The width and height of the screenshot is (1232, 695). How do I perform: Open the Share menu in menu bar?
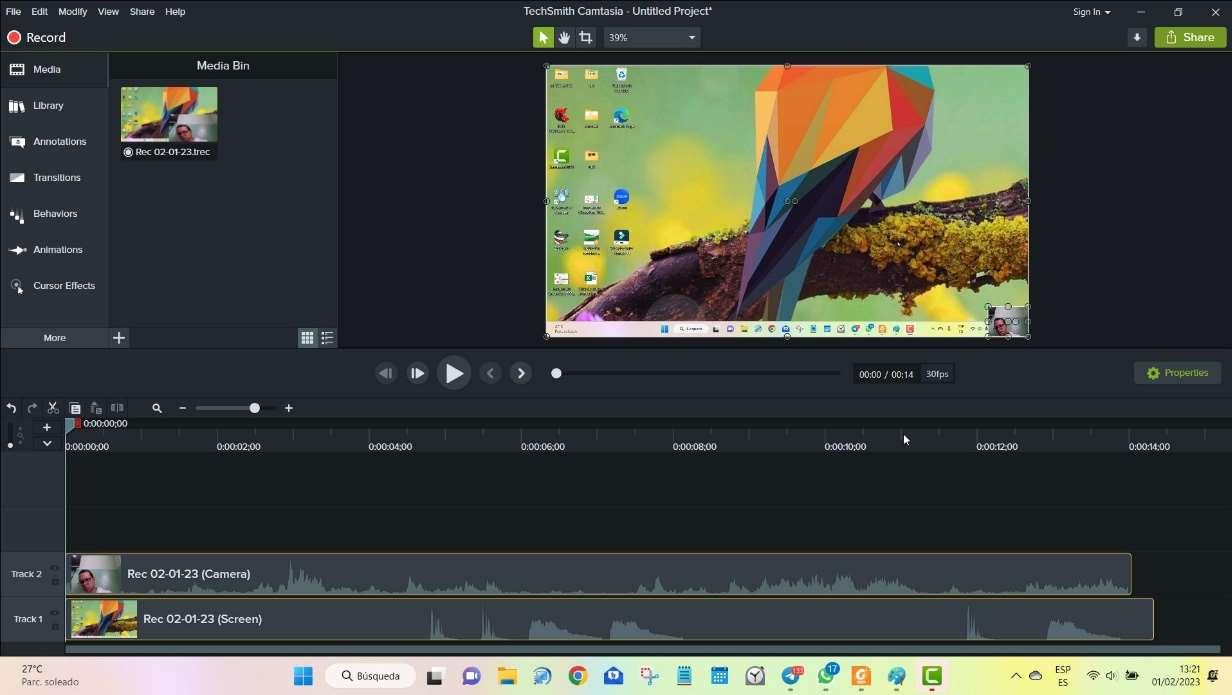pyautogui.click(x=142, y=11)
